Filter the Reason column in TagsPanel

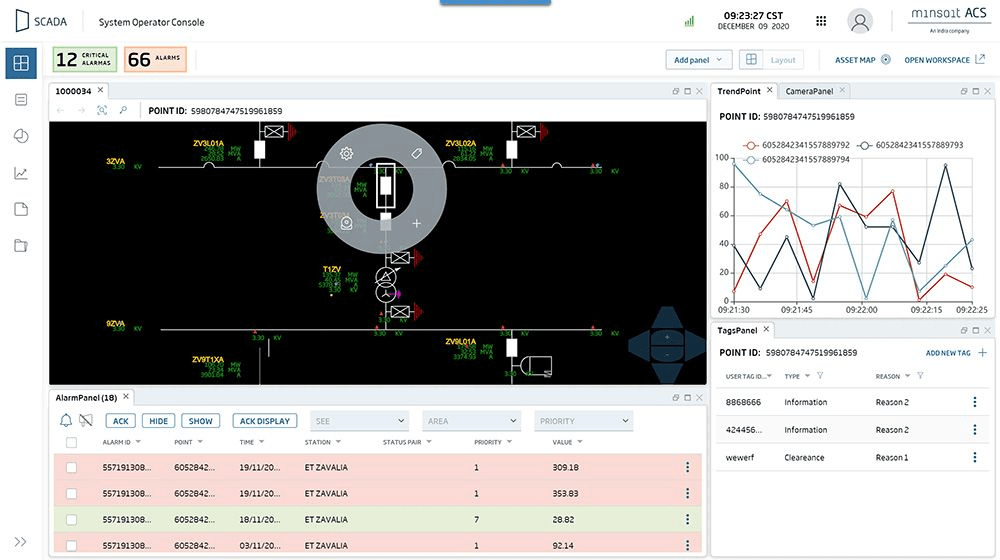(920, 376)
